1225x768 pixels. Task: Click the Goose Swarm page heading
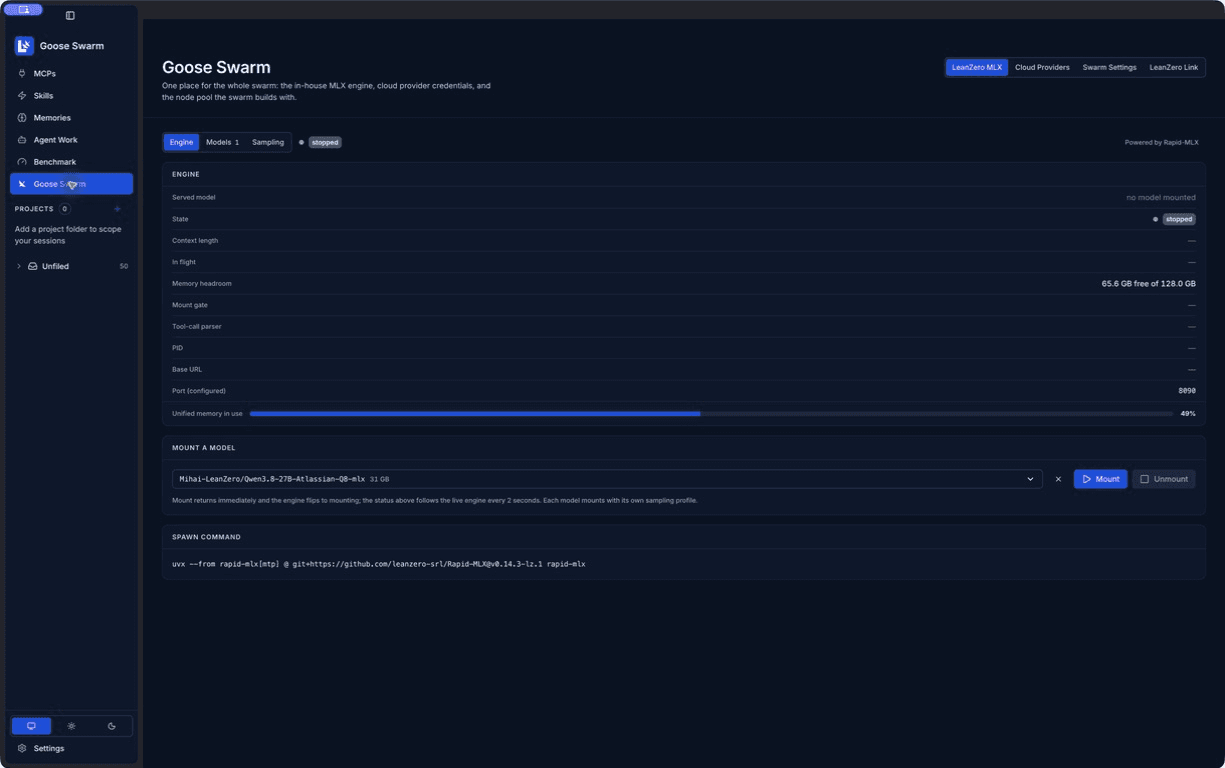216,67
